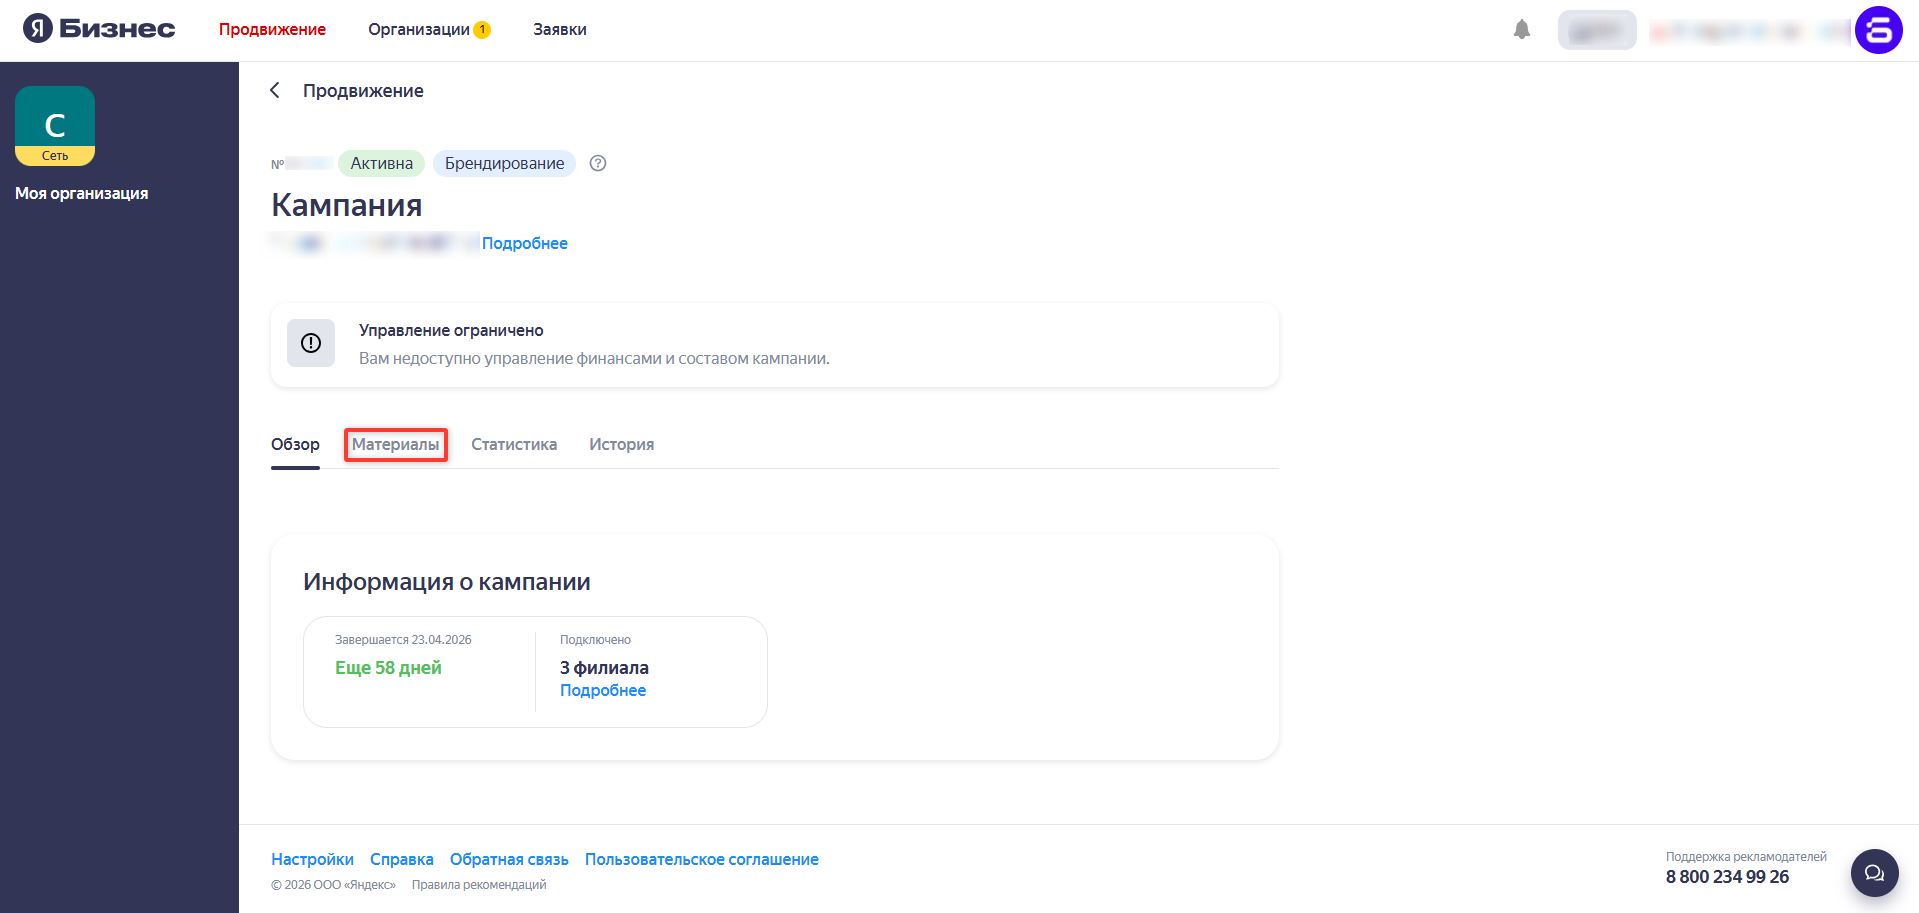The width and height of the screenshot is (1919, 913).
Task: Click the help question mark icon
Action: click(x=598, y=164)
